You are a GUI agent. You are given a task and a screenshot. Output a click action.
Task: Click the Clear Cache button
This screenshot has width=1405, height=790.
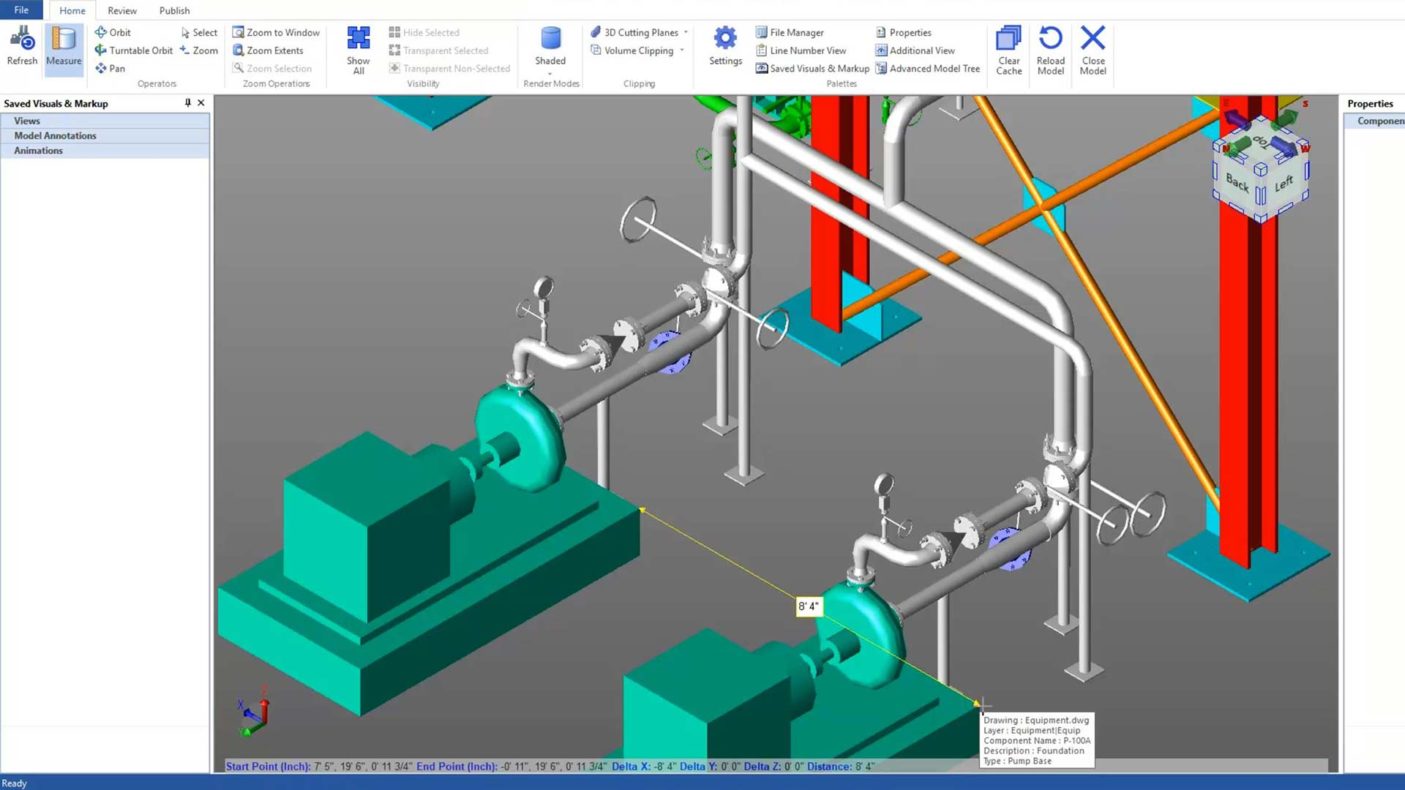(1009, 50)
